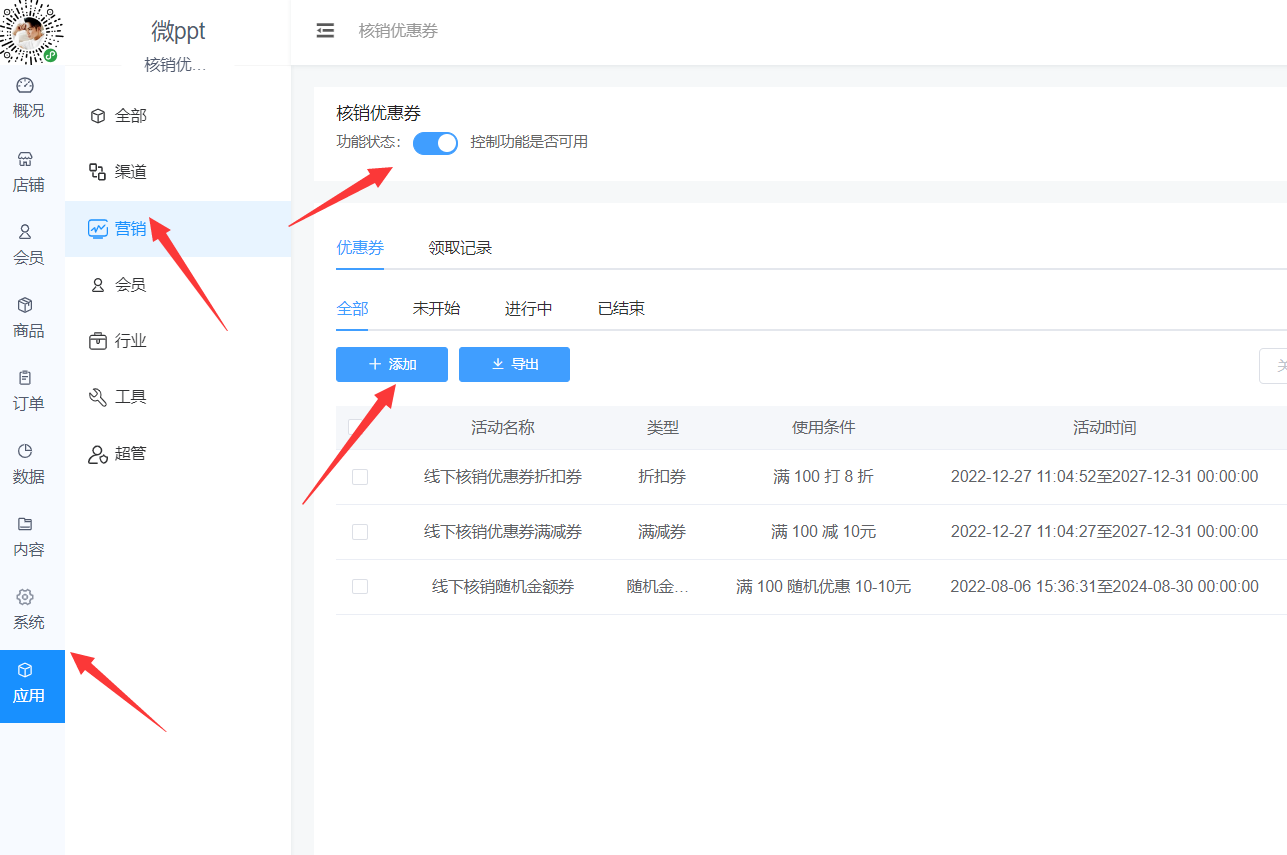Click the QR code avatar thumbnail
The image size is (1287, 855).
pyautogui.click(x=30, y=32)
